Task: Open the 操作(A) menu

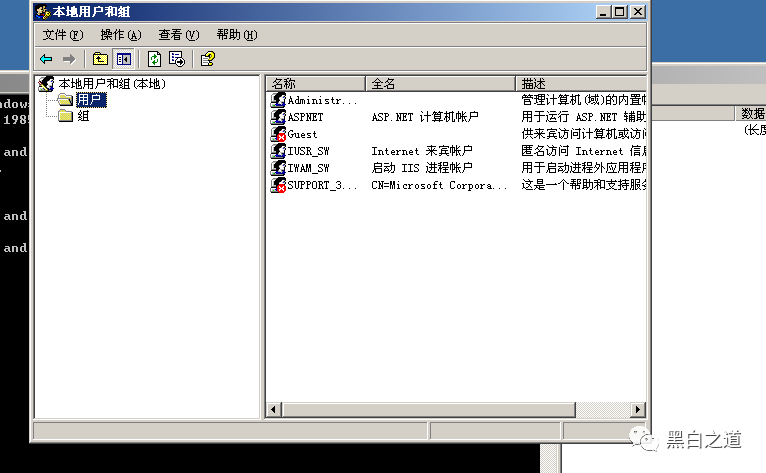Action: click(x=120, y=35)
